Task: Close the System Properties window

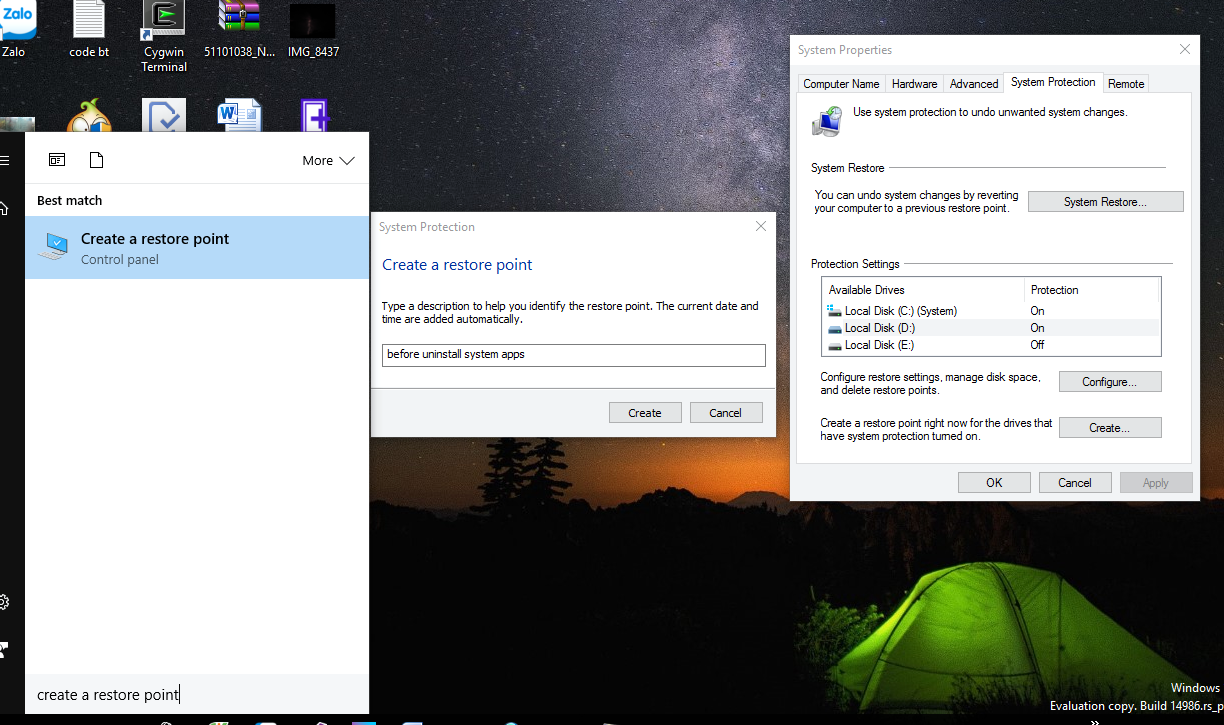Action: (1185, 50)
